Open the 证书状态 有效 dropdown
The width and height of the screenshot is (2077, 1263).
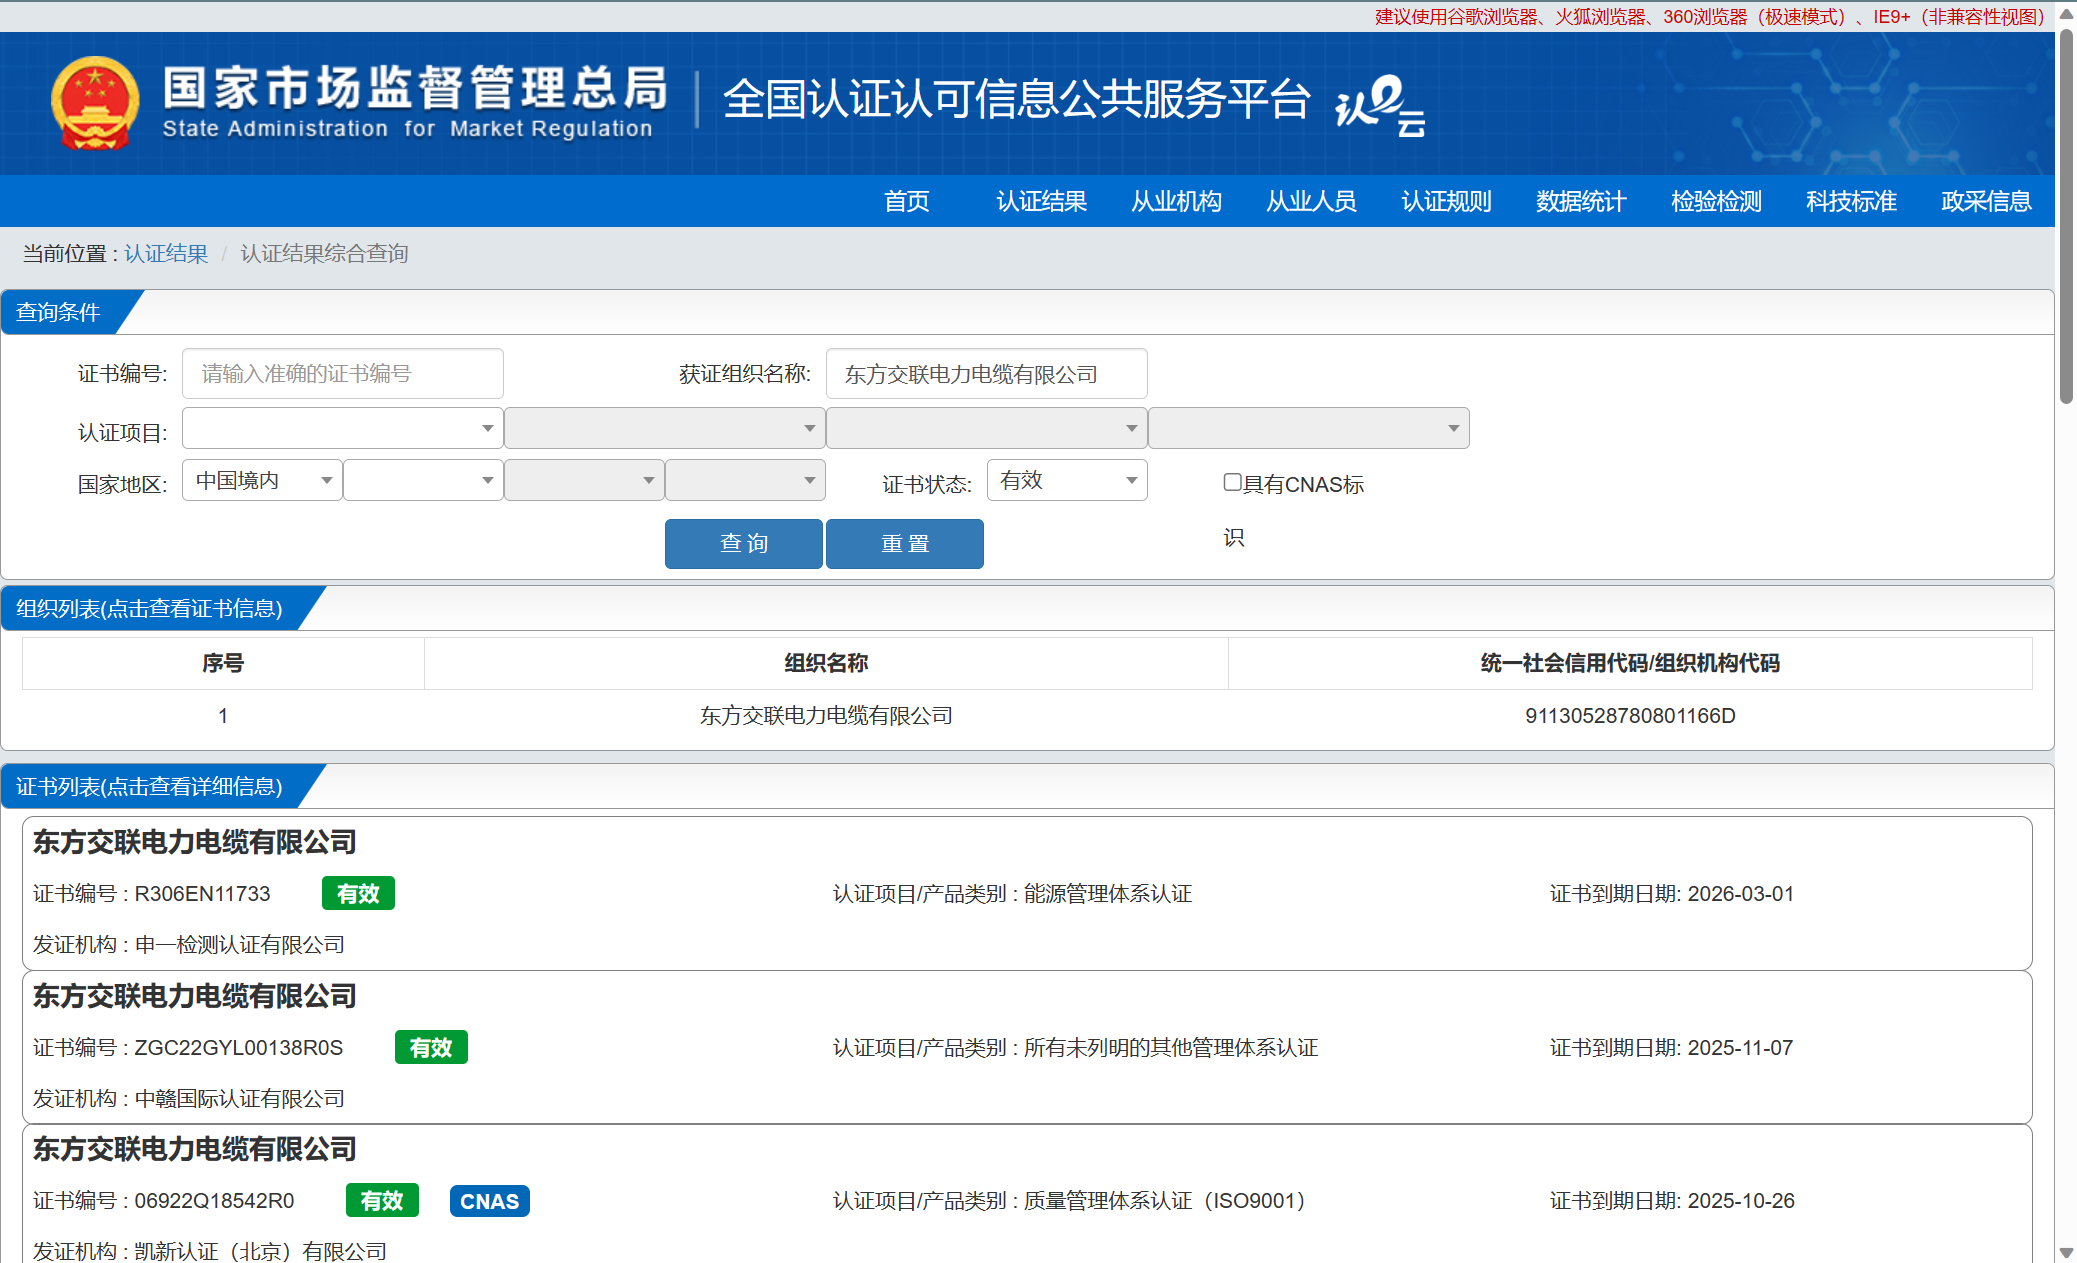click(x=1067, y=480)
